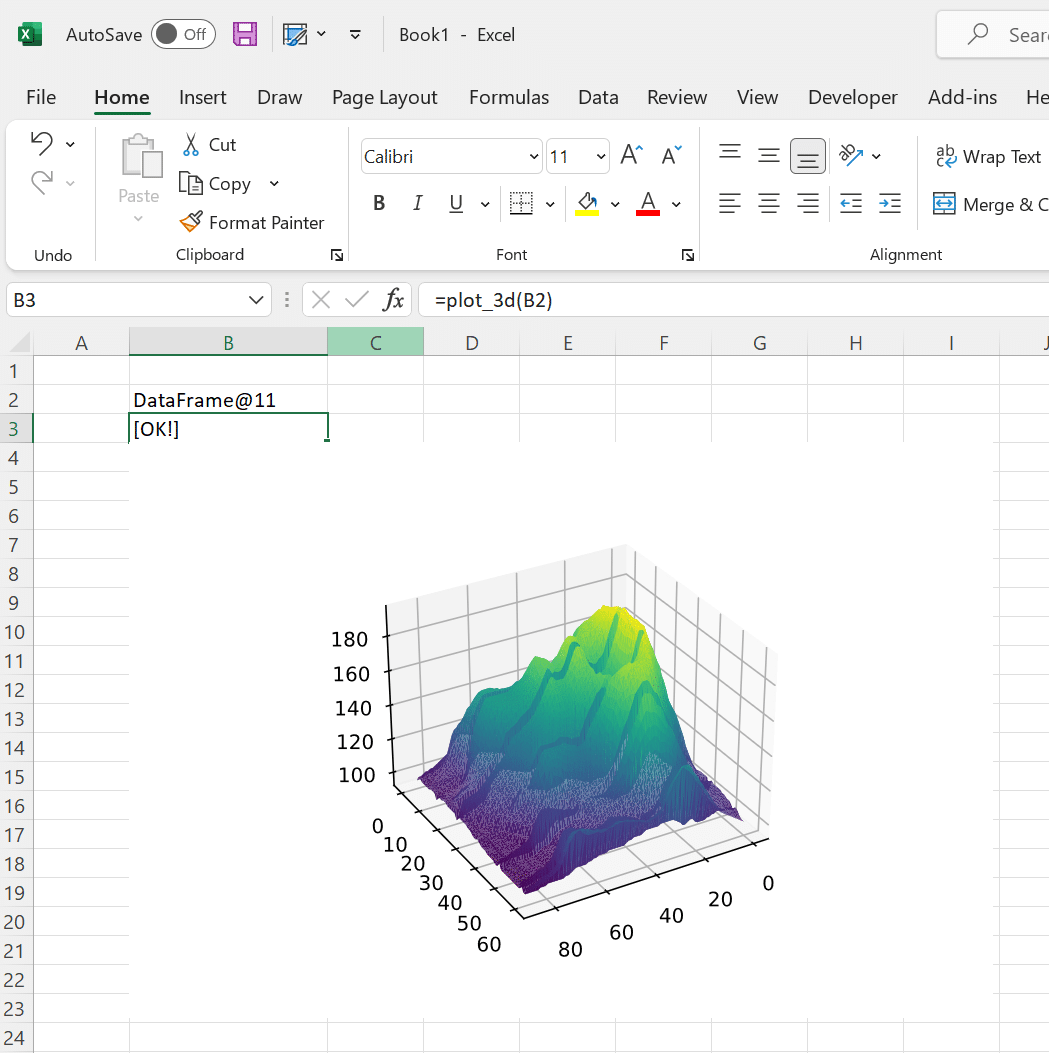1049x1053 pixels.
Task: Expand the Copy options dropdown arrow
Action: (274, 183)
